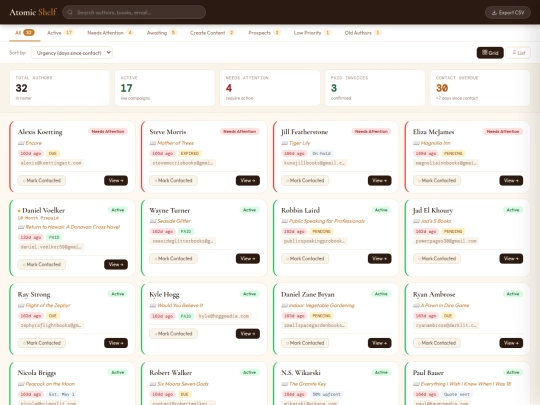Viewport: 540px width, 405px height.
Task: Select the Active tab
Action: pos(60,33)
